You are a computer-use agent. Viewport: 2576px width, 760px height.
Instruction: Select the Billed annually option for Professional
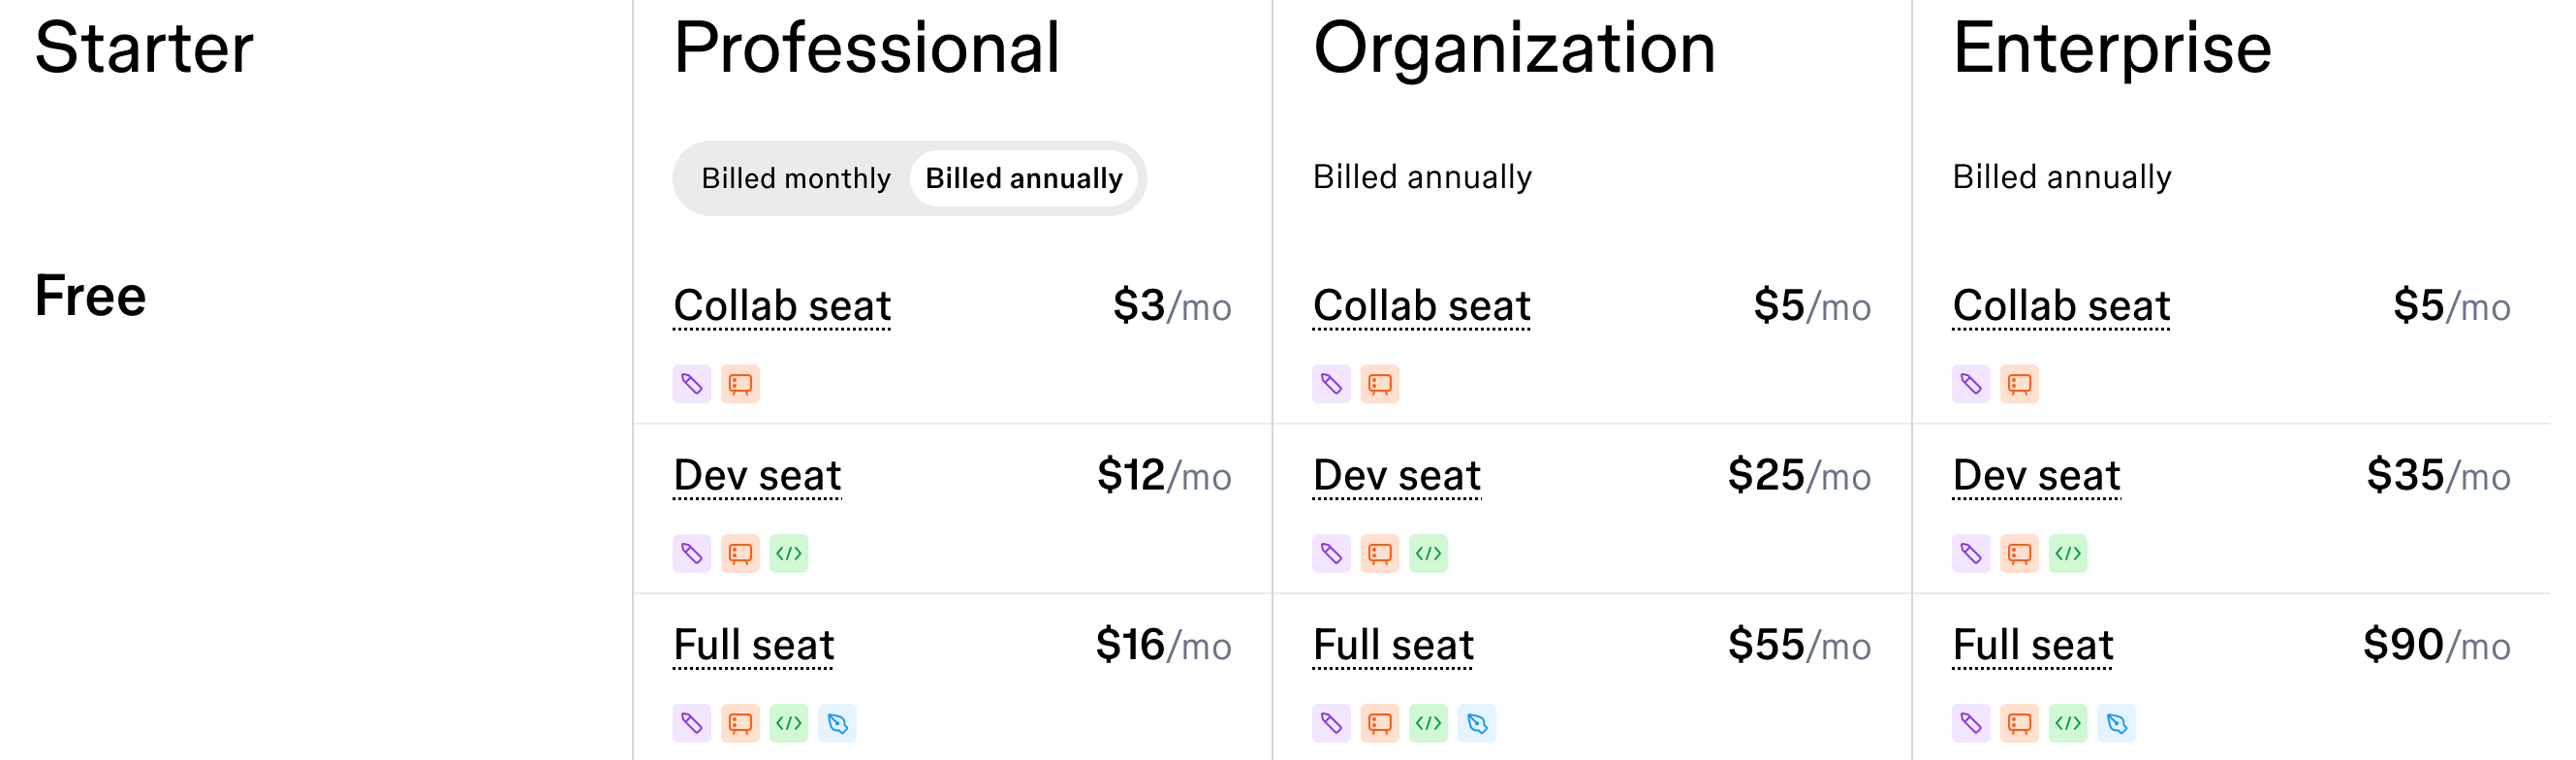coord(1024,178)
